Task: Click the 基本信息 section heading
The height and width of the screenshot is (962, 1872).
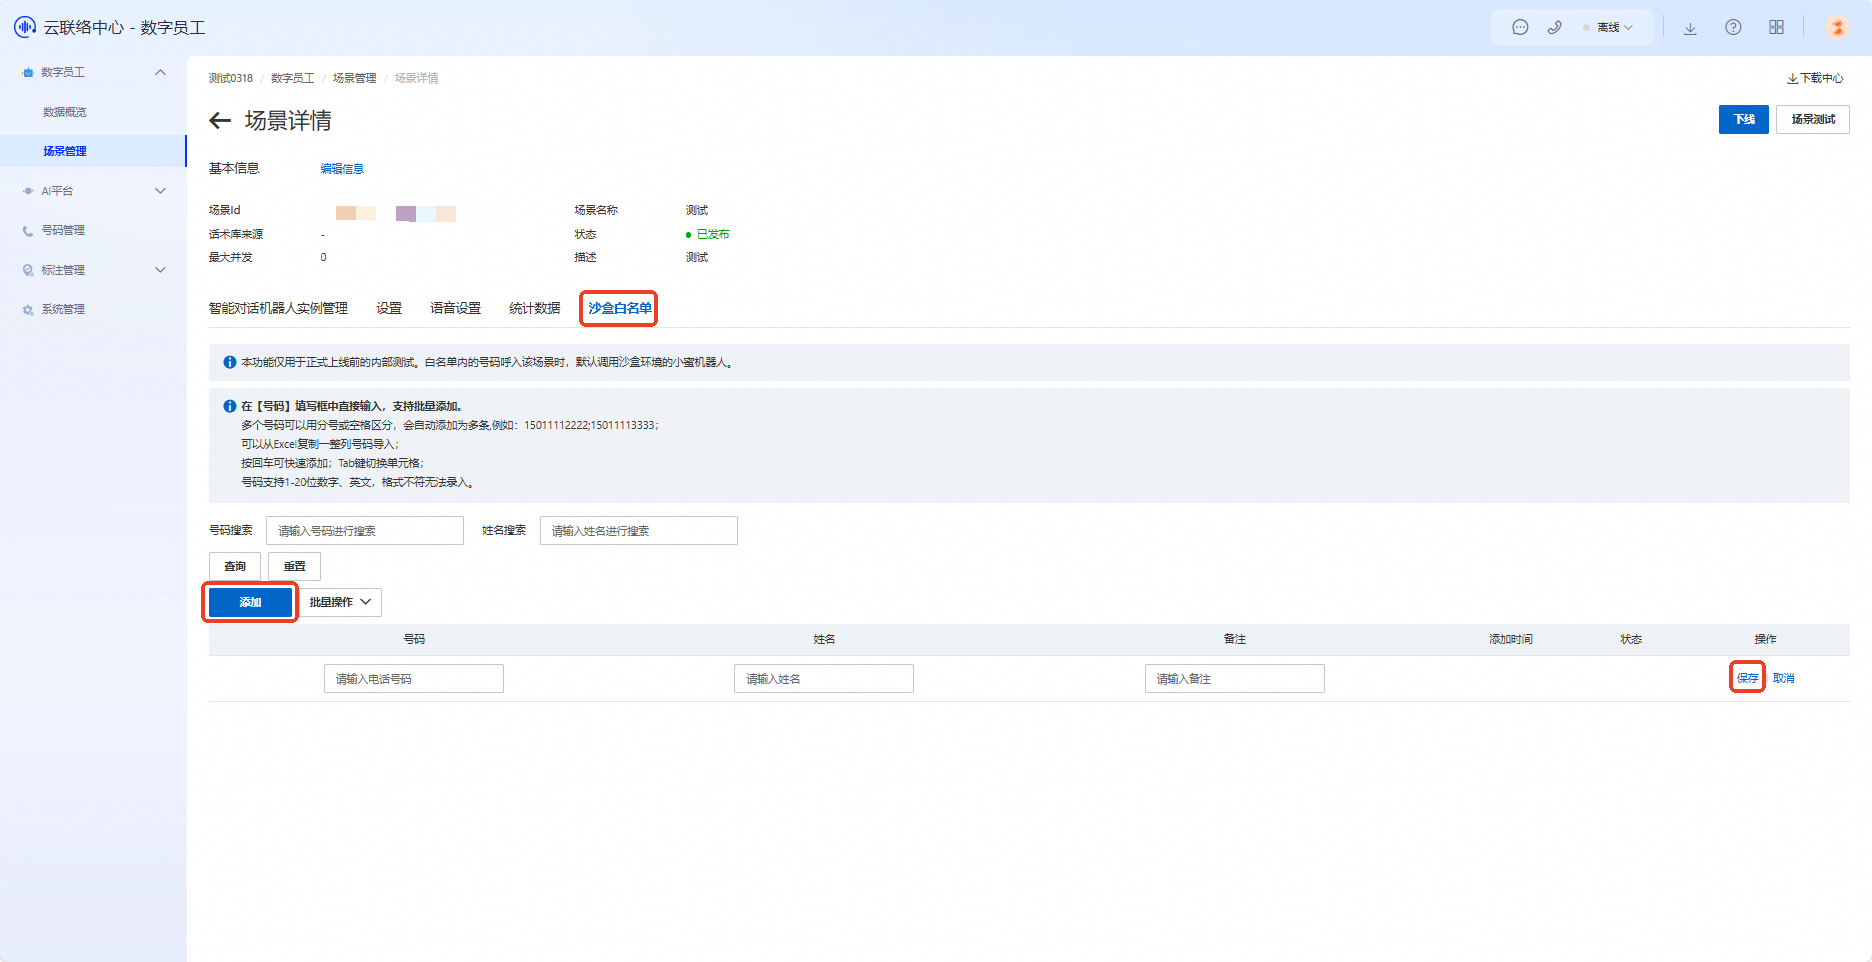Action: [x=234, y=169]
